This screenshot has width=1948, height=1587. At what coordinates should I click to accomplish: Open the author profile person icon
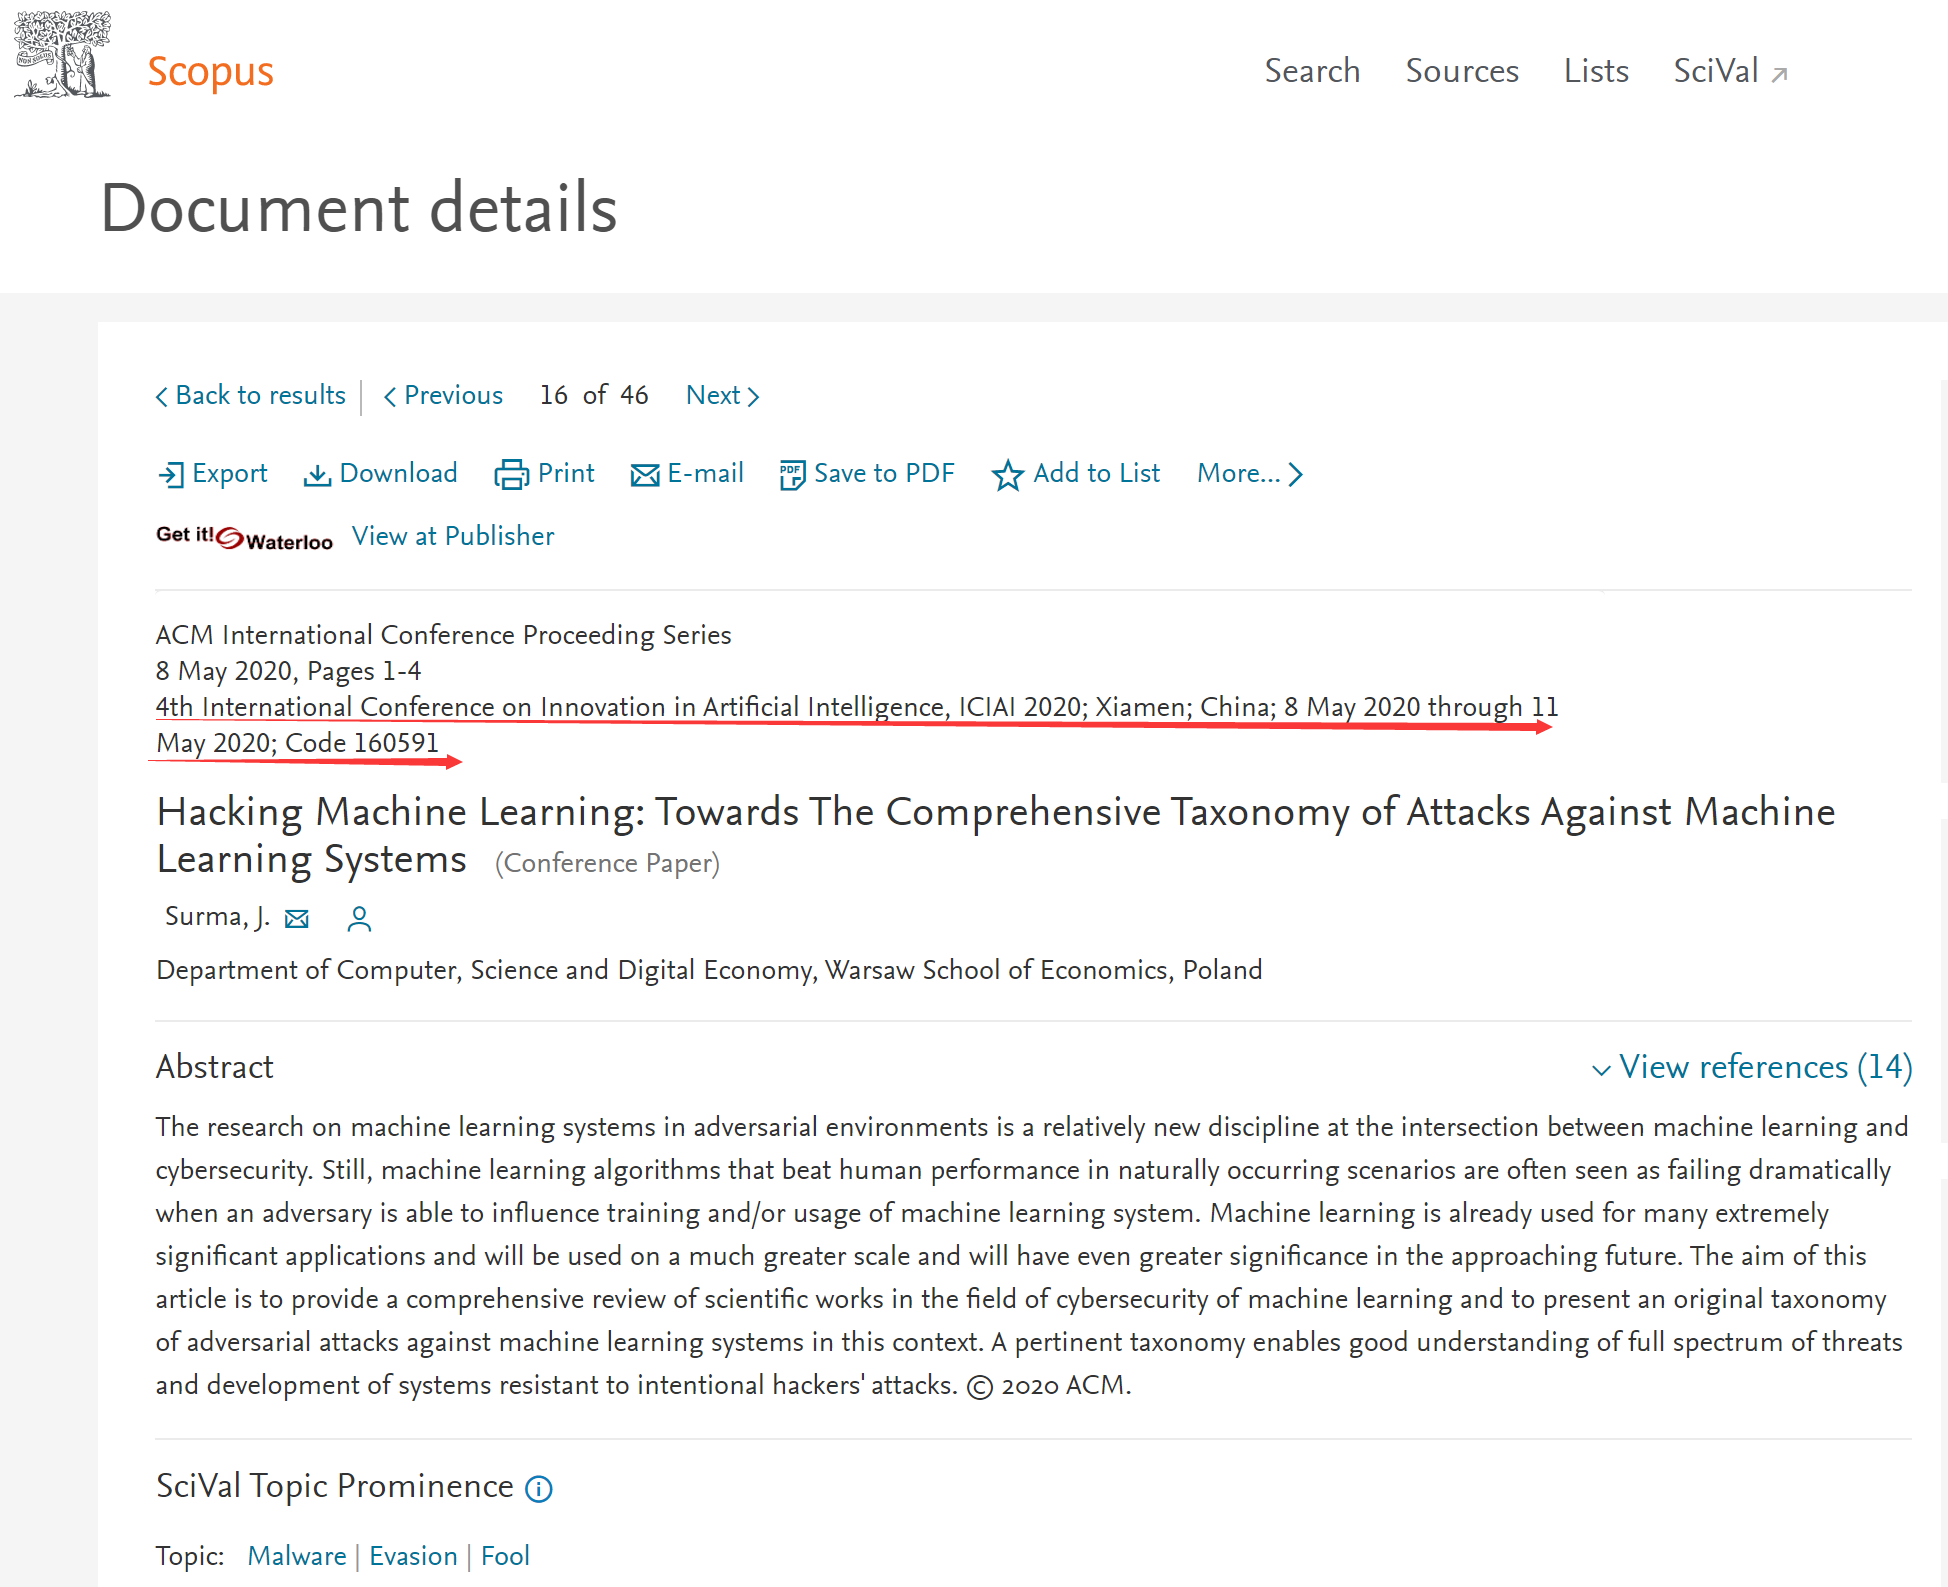coord(359,918)
